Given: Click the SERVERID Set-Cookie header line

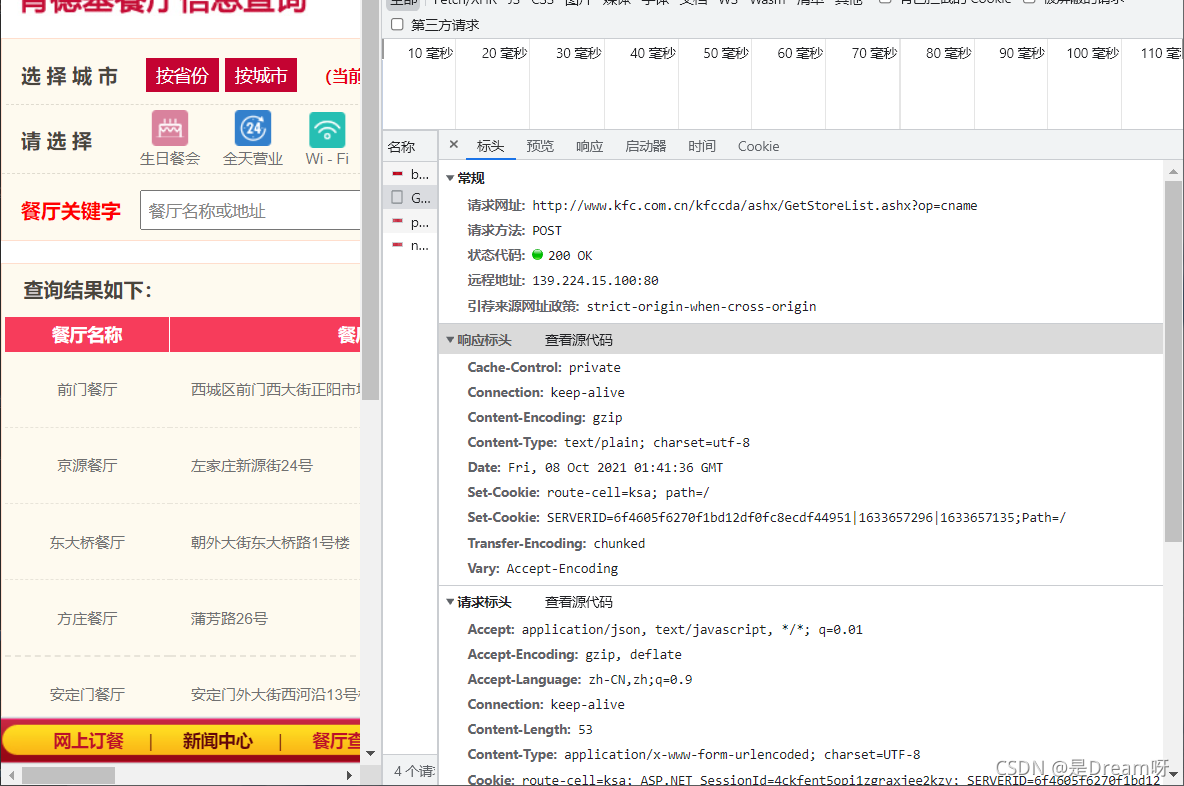Looking at the screenshot, I should click(x=766, y=517).
